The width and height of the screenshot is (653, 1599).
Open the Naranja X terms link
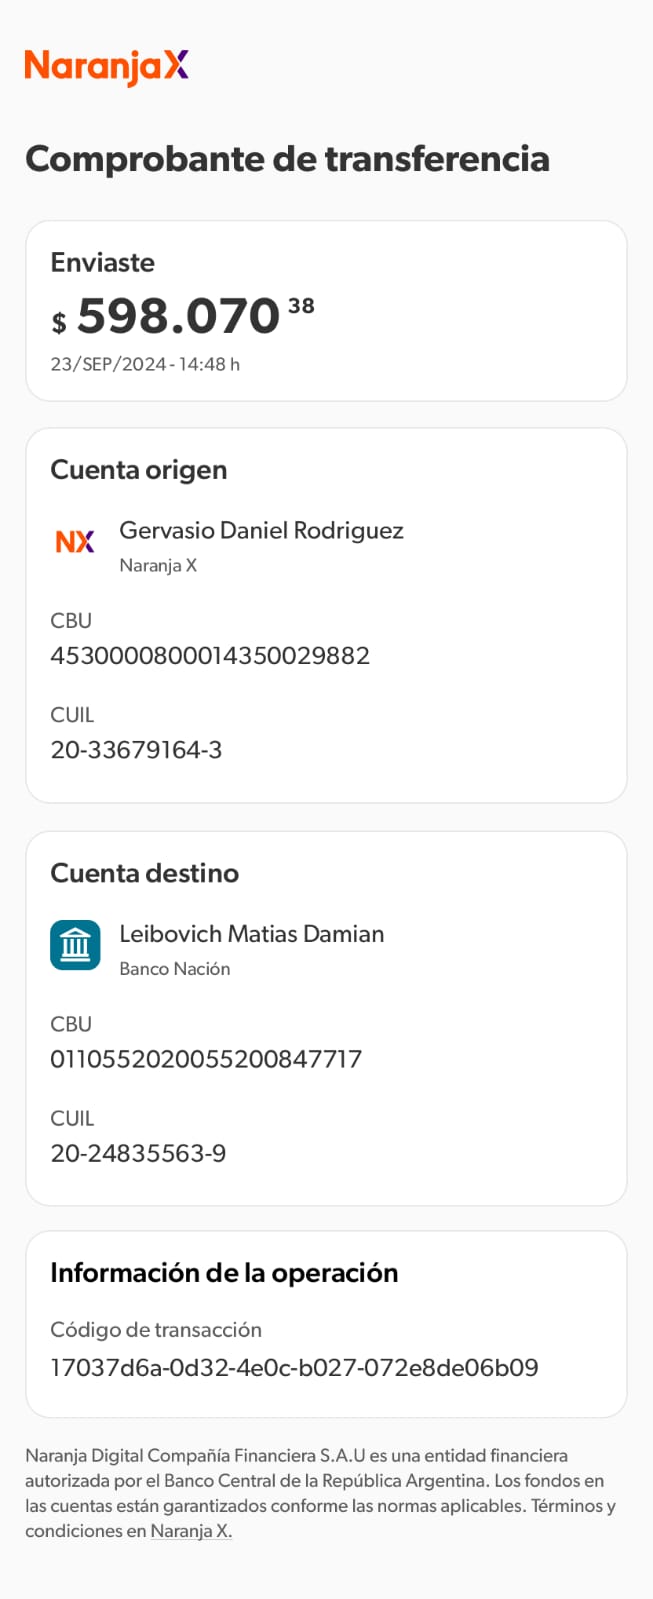(191, 1531)
